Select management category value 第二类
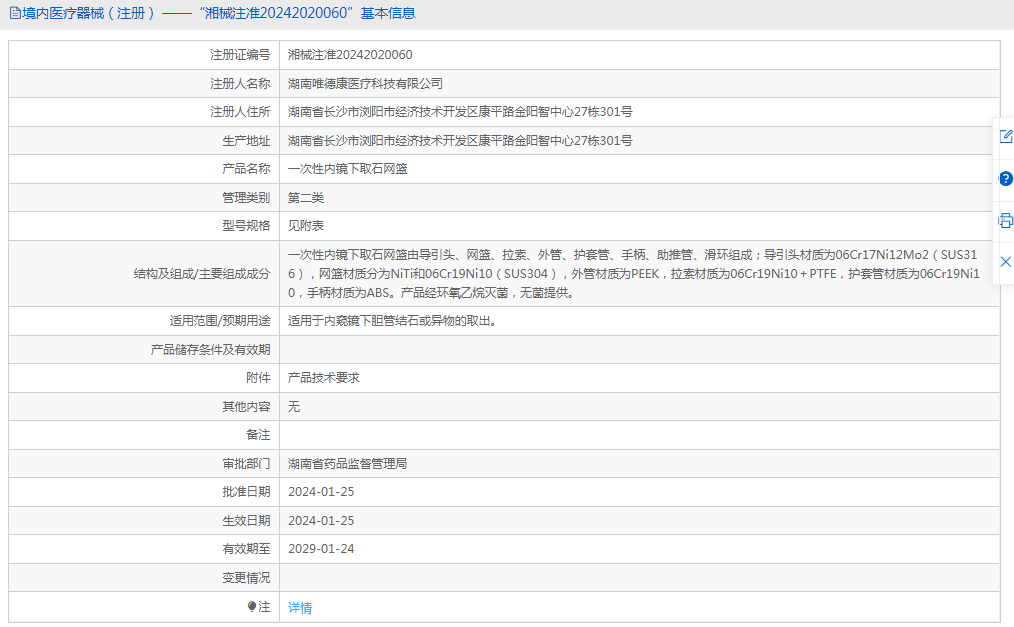 coord(306,198)
